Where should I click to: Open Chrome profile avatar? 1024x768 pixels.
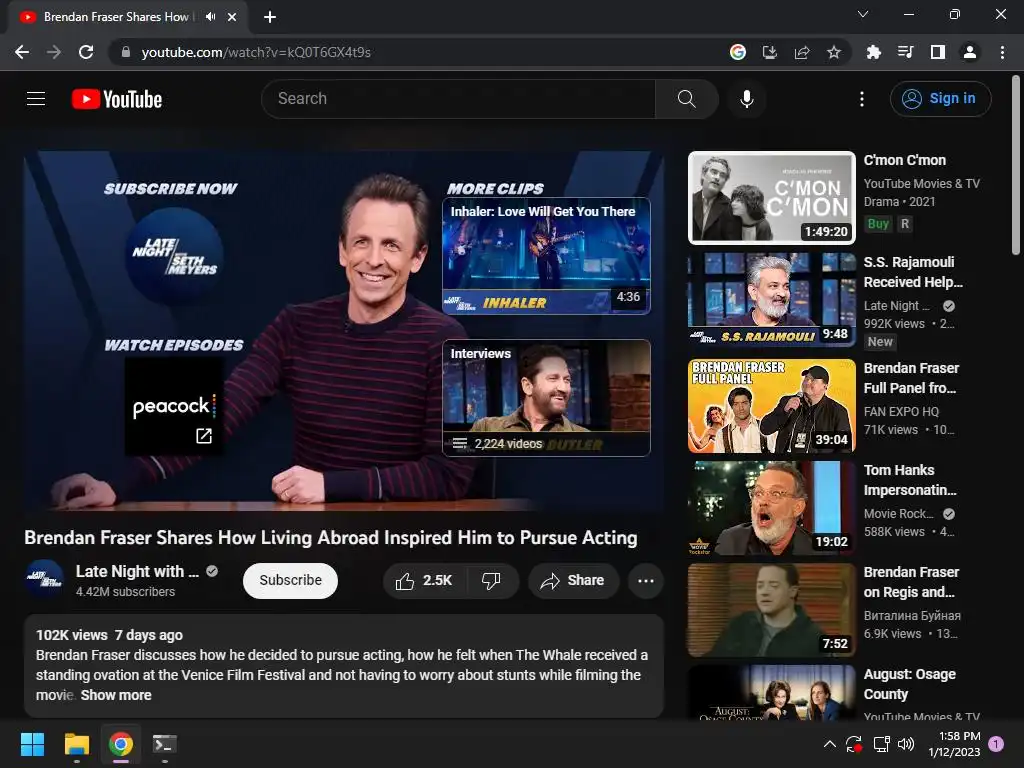(x=970, y=52)
